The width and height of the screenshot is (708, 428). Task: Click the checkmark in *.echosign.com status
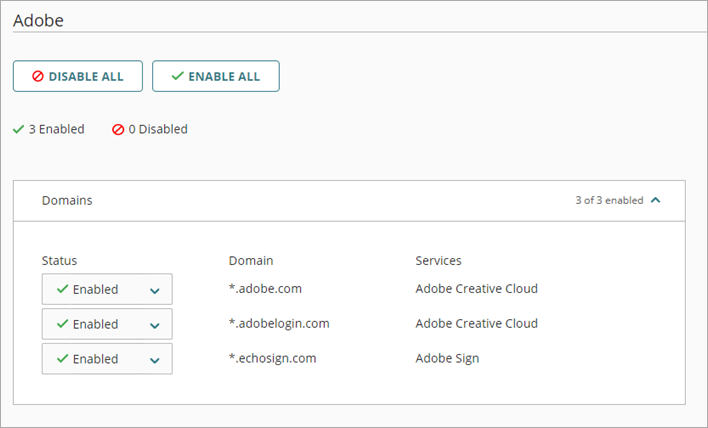[x=62, y=359]
